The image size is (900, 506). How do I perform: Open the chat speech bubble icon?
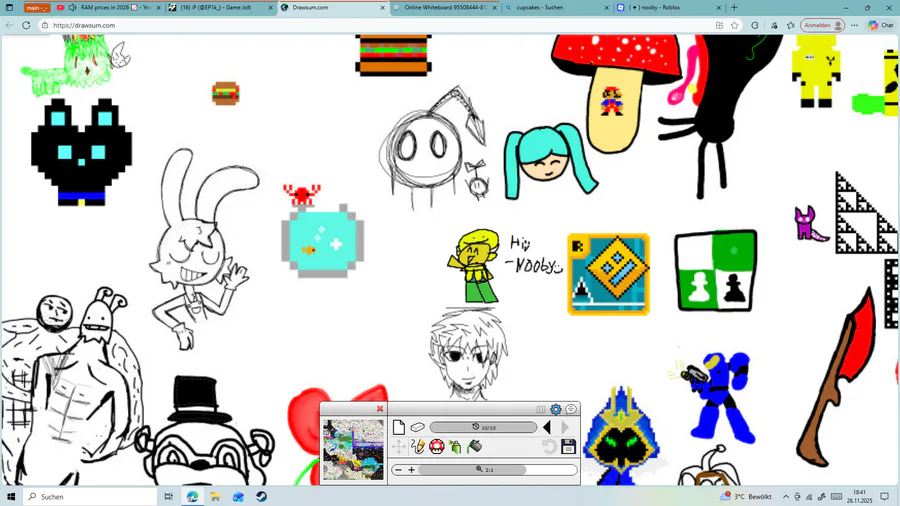click(x=571, y=409)
